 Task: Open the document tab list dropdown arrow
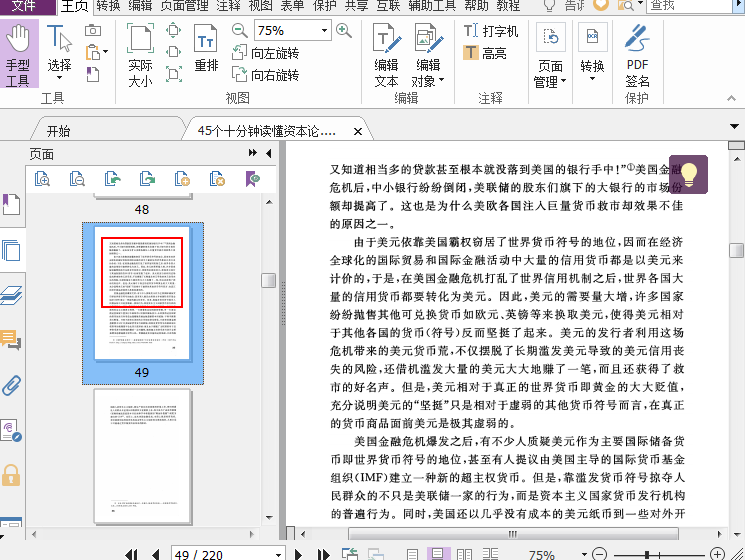(735, 126)
